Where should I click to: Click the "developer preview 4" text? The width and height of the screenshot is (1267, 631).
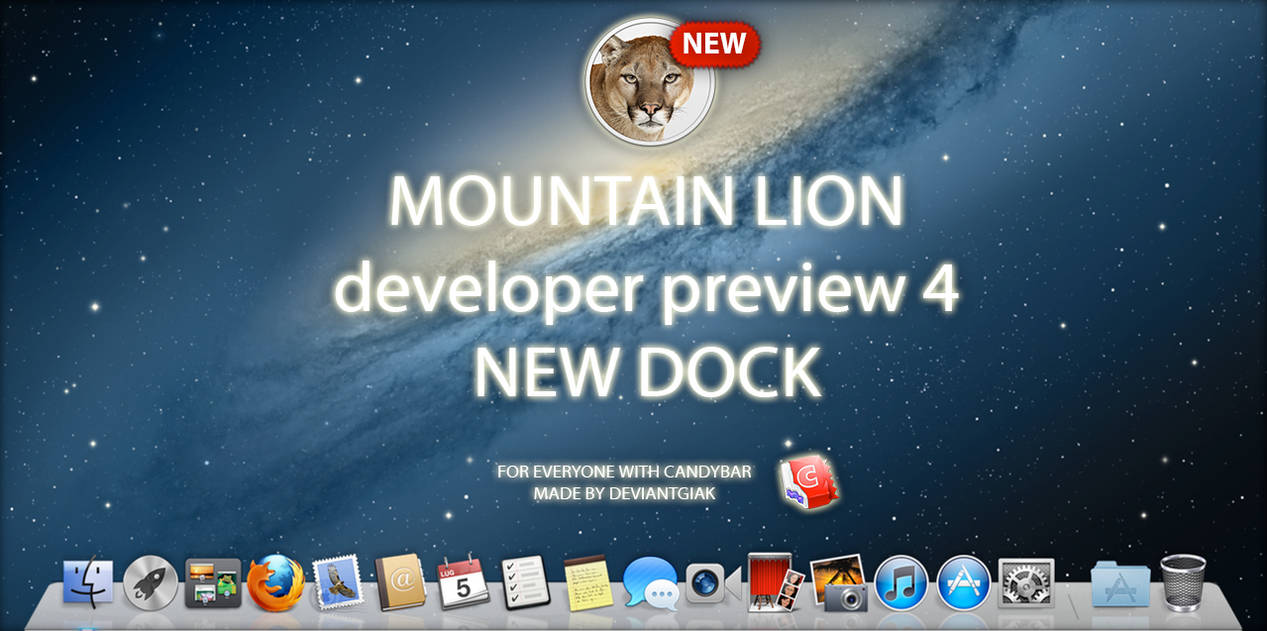click(x=646, y=290)
